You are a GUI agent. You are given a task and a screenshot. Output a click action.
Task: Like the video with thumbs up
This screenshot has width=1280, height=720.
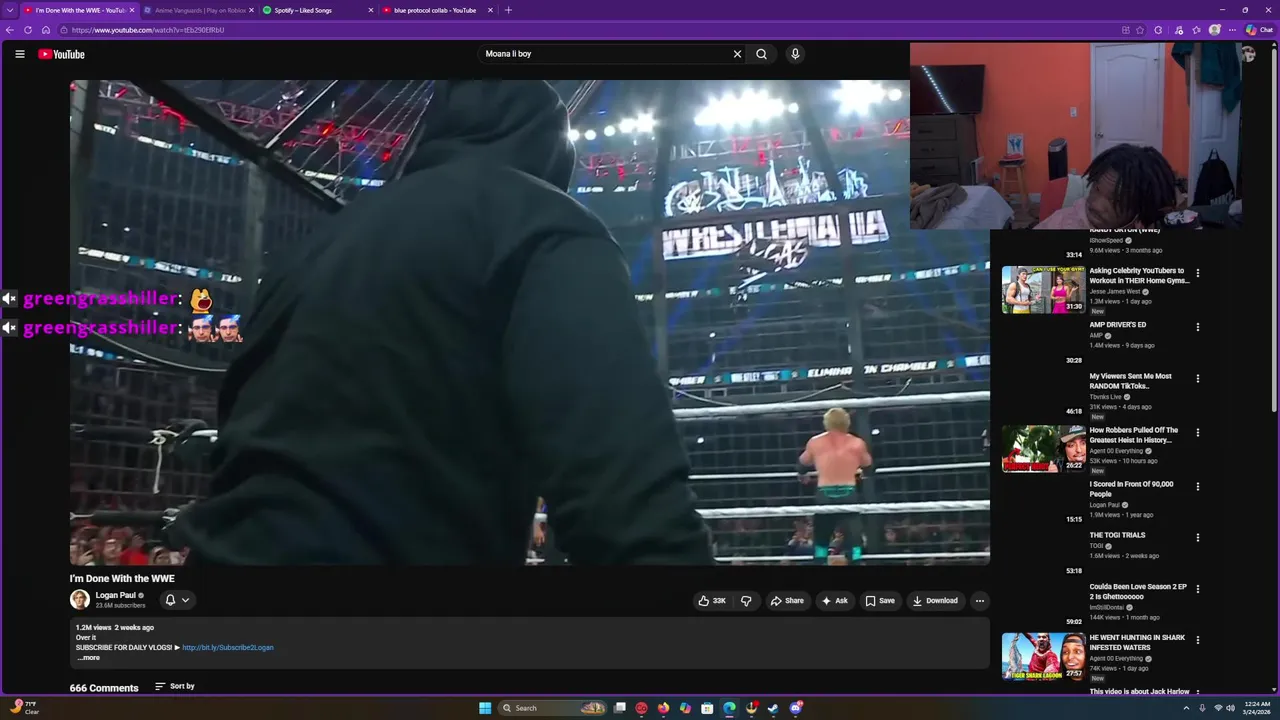pyautogui.click(x=712, y=601)
